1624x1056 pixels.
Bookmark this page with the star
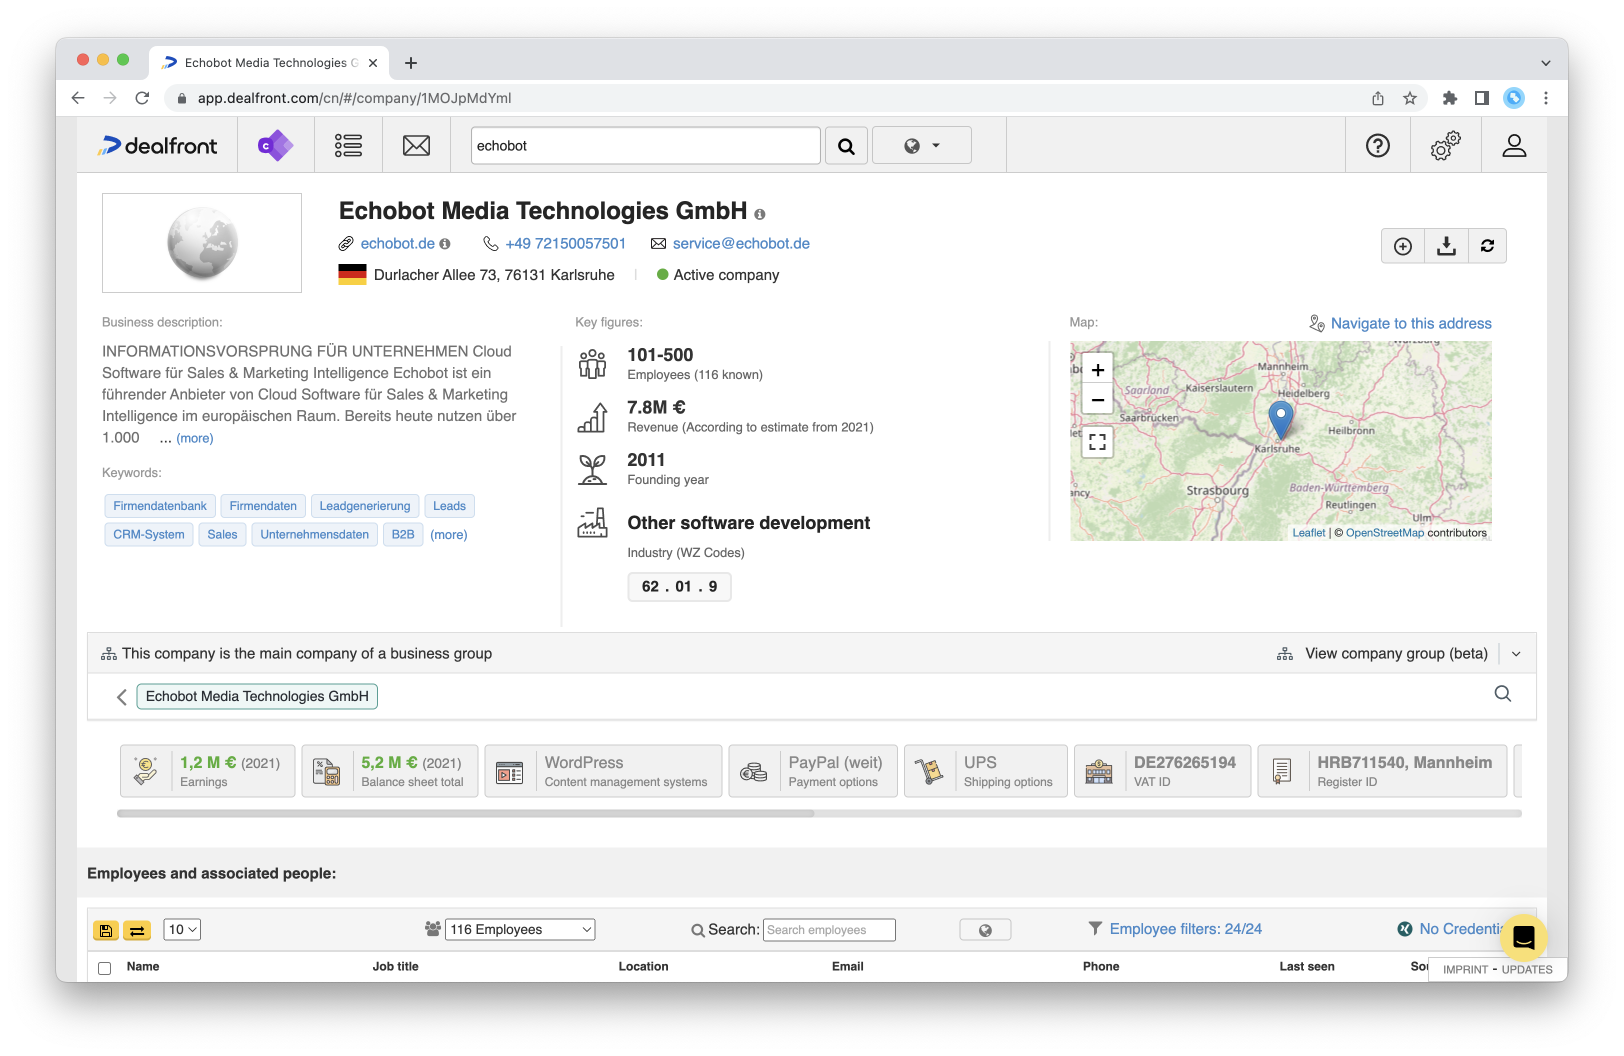point(1410,98)
